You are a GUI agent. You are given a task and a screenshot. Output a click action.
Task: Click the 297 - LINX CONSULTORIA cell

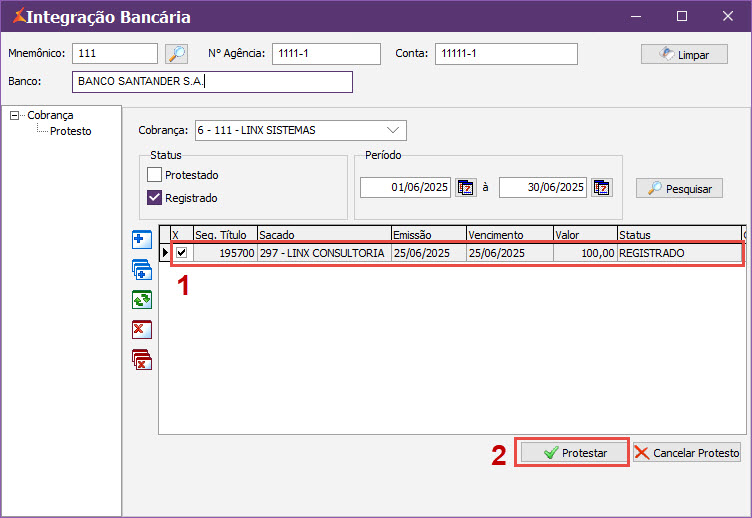325,253
